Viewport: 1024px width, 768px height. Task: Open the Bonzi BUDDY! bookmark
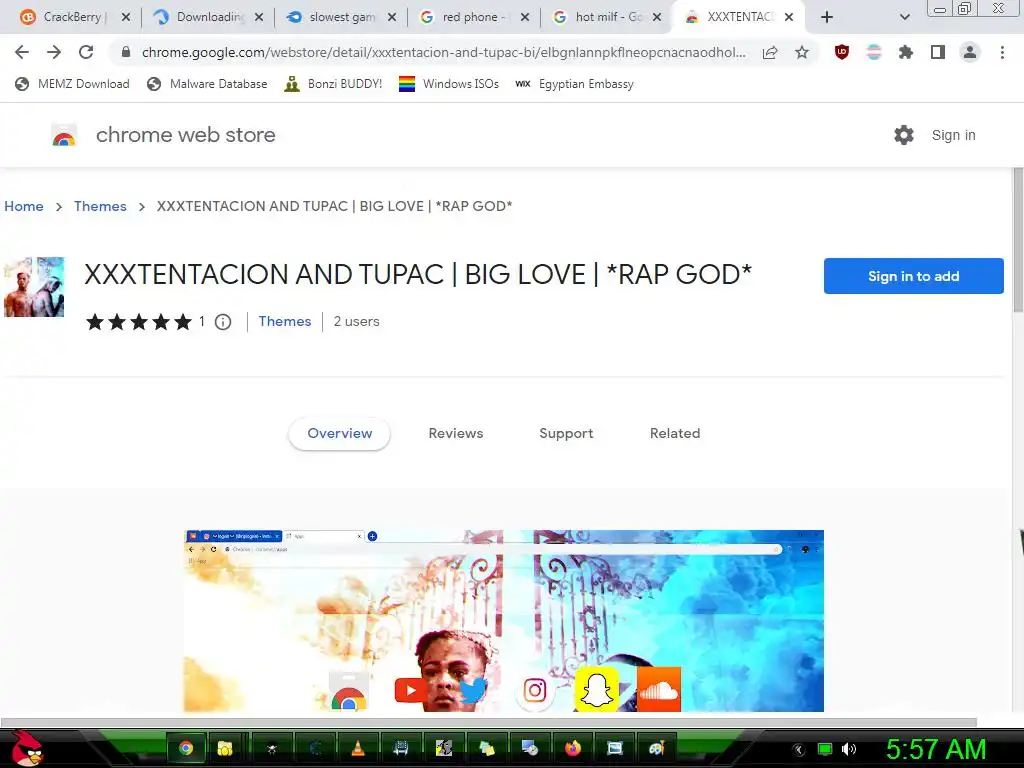[333, 84]
